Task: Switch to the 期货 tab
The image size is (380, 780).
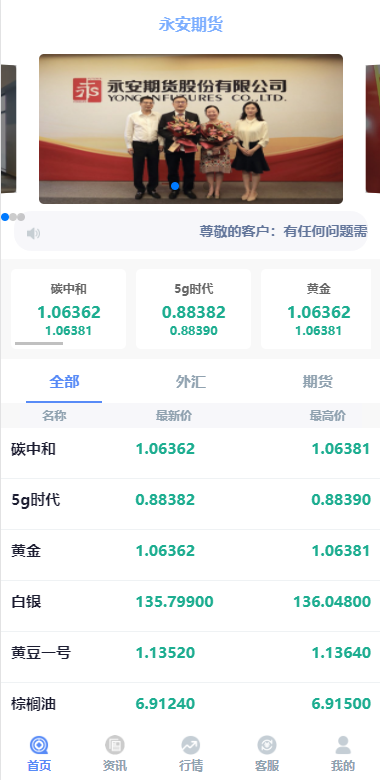Action: tap(317, 382)
